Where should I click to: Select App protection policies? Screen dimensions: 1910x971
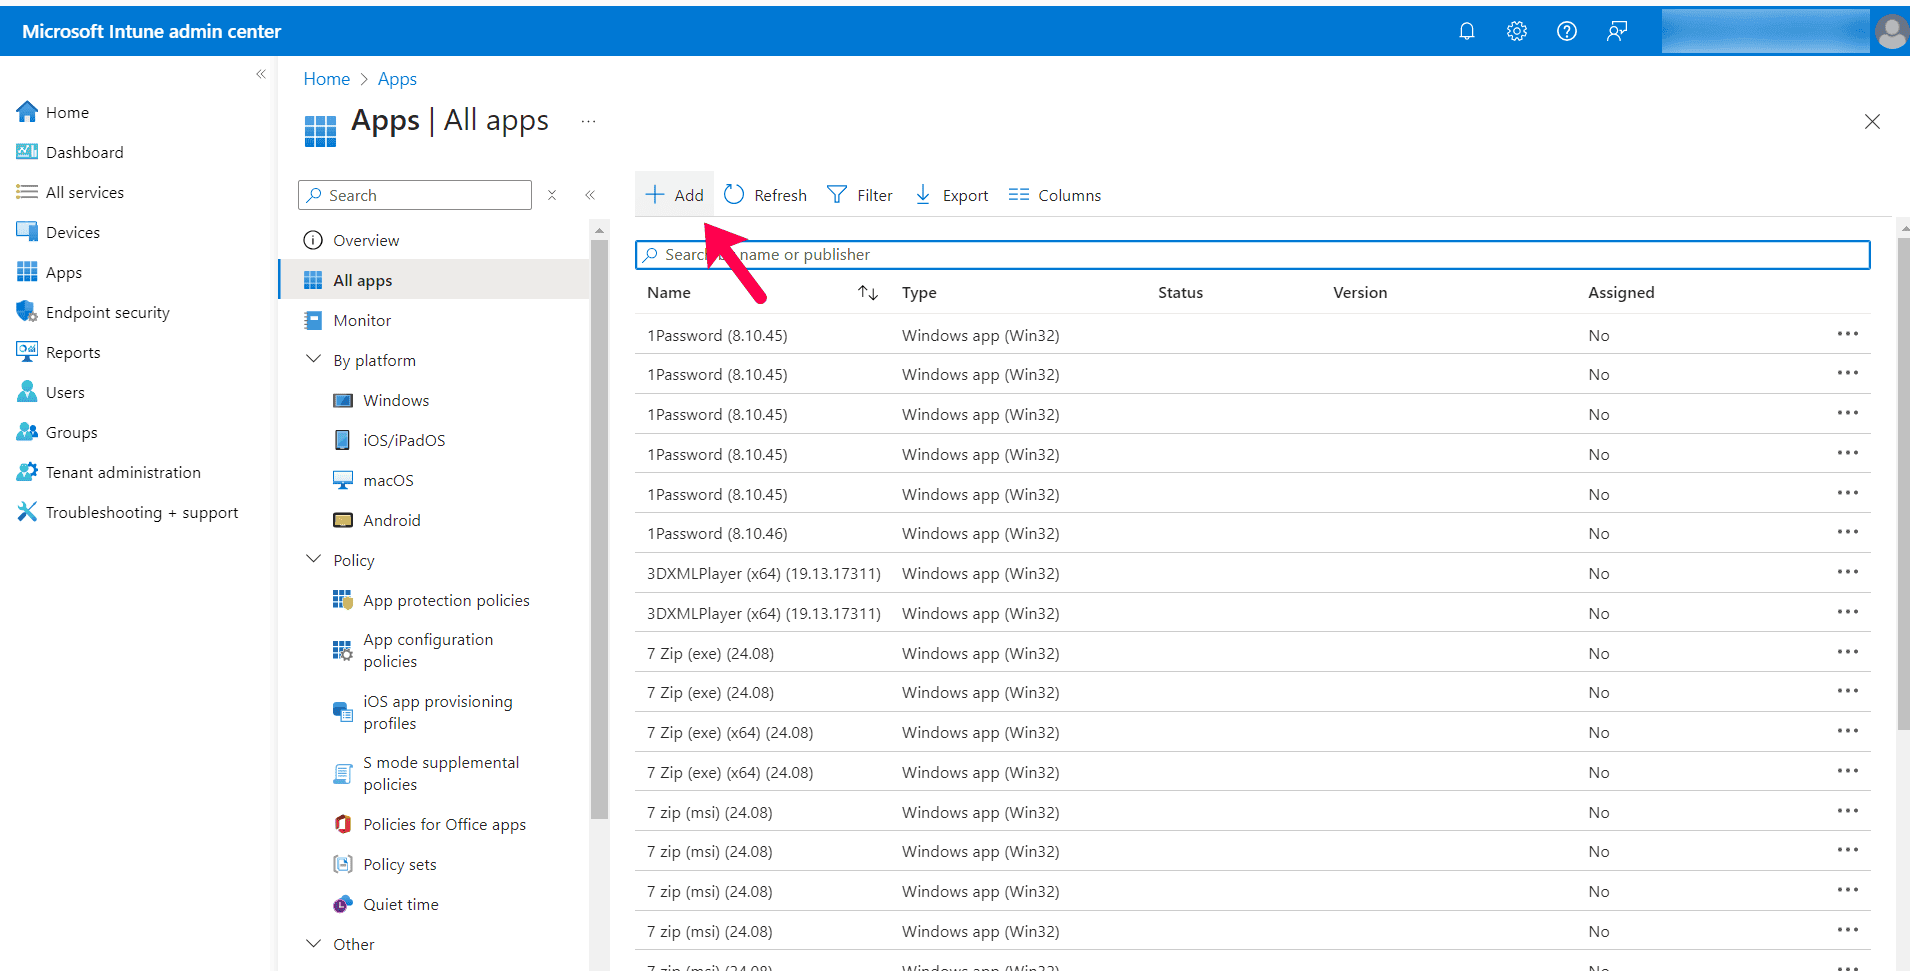[446, 600]
